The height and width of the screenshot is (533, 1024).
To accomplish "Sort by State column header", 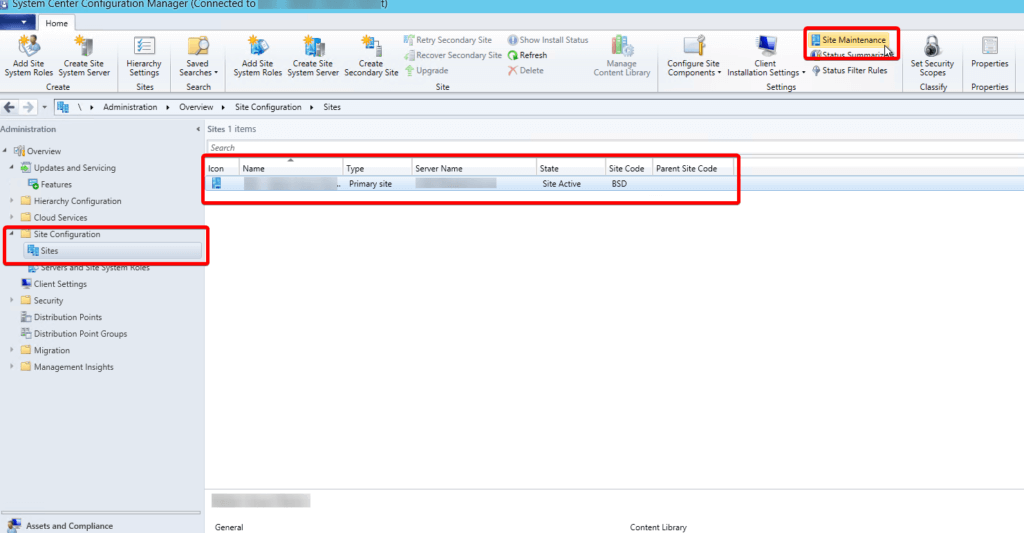I will click(571, 169).
